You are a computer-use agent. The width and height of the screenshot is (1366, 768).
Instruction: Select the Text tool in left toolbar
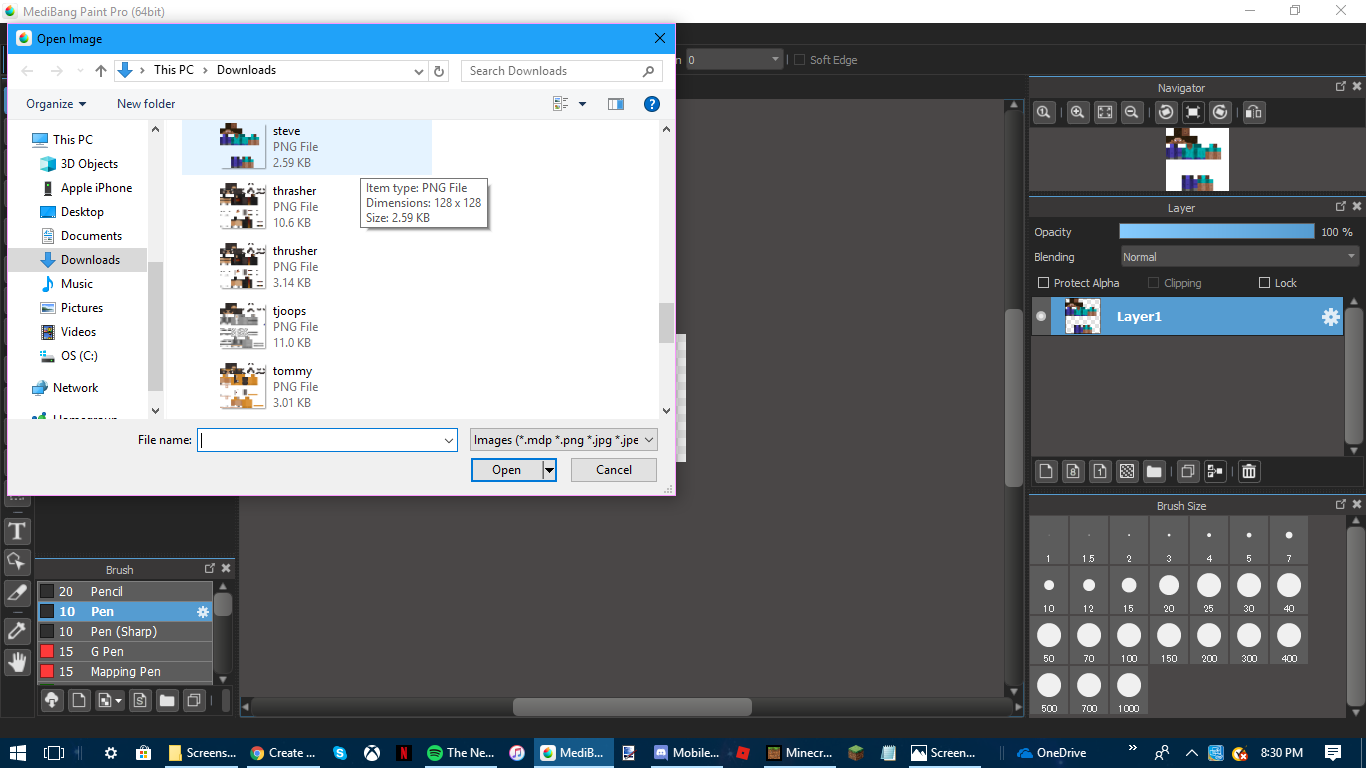click(x=18, y=531)
